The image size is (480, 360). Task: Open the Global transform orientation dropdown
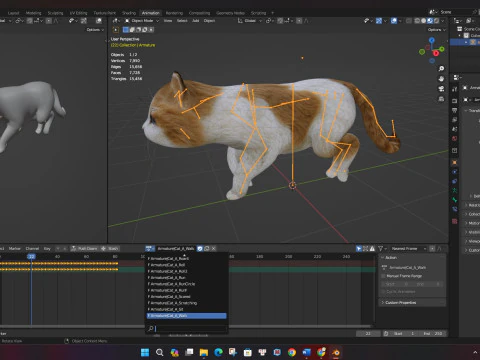coord(249,21)
